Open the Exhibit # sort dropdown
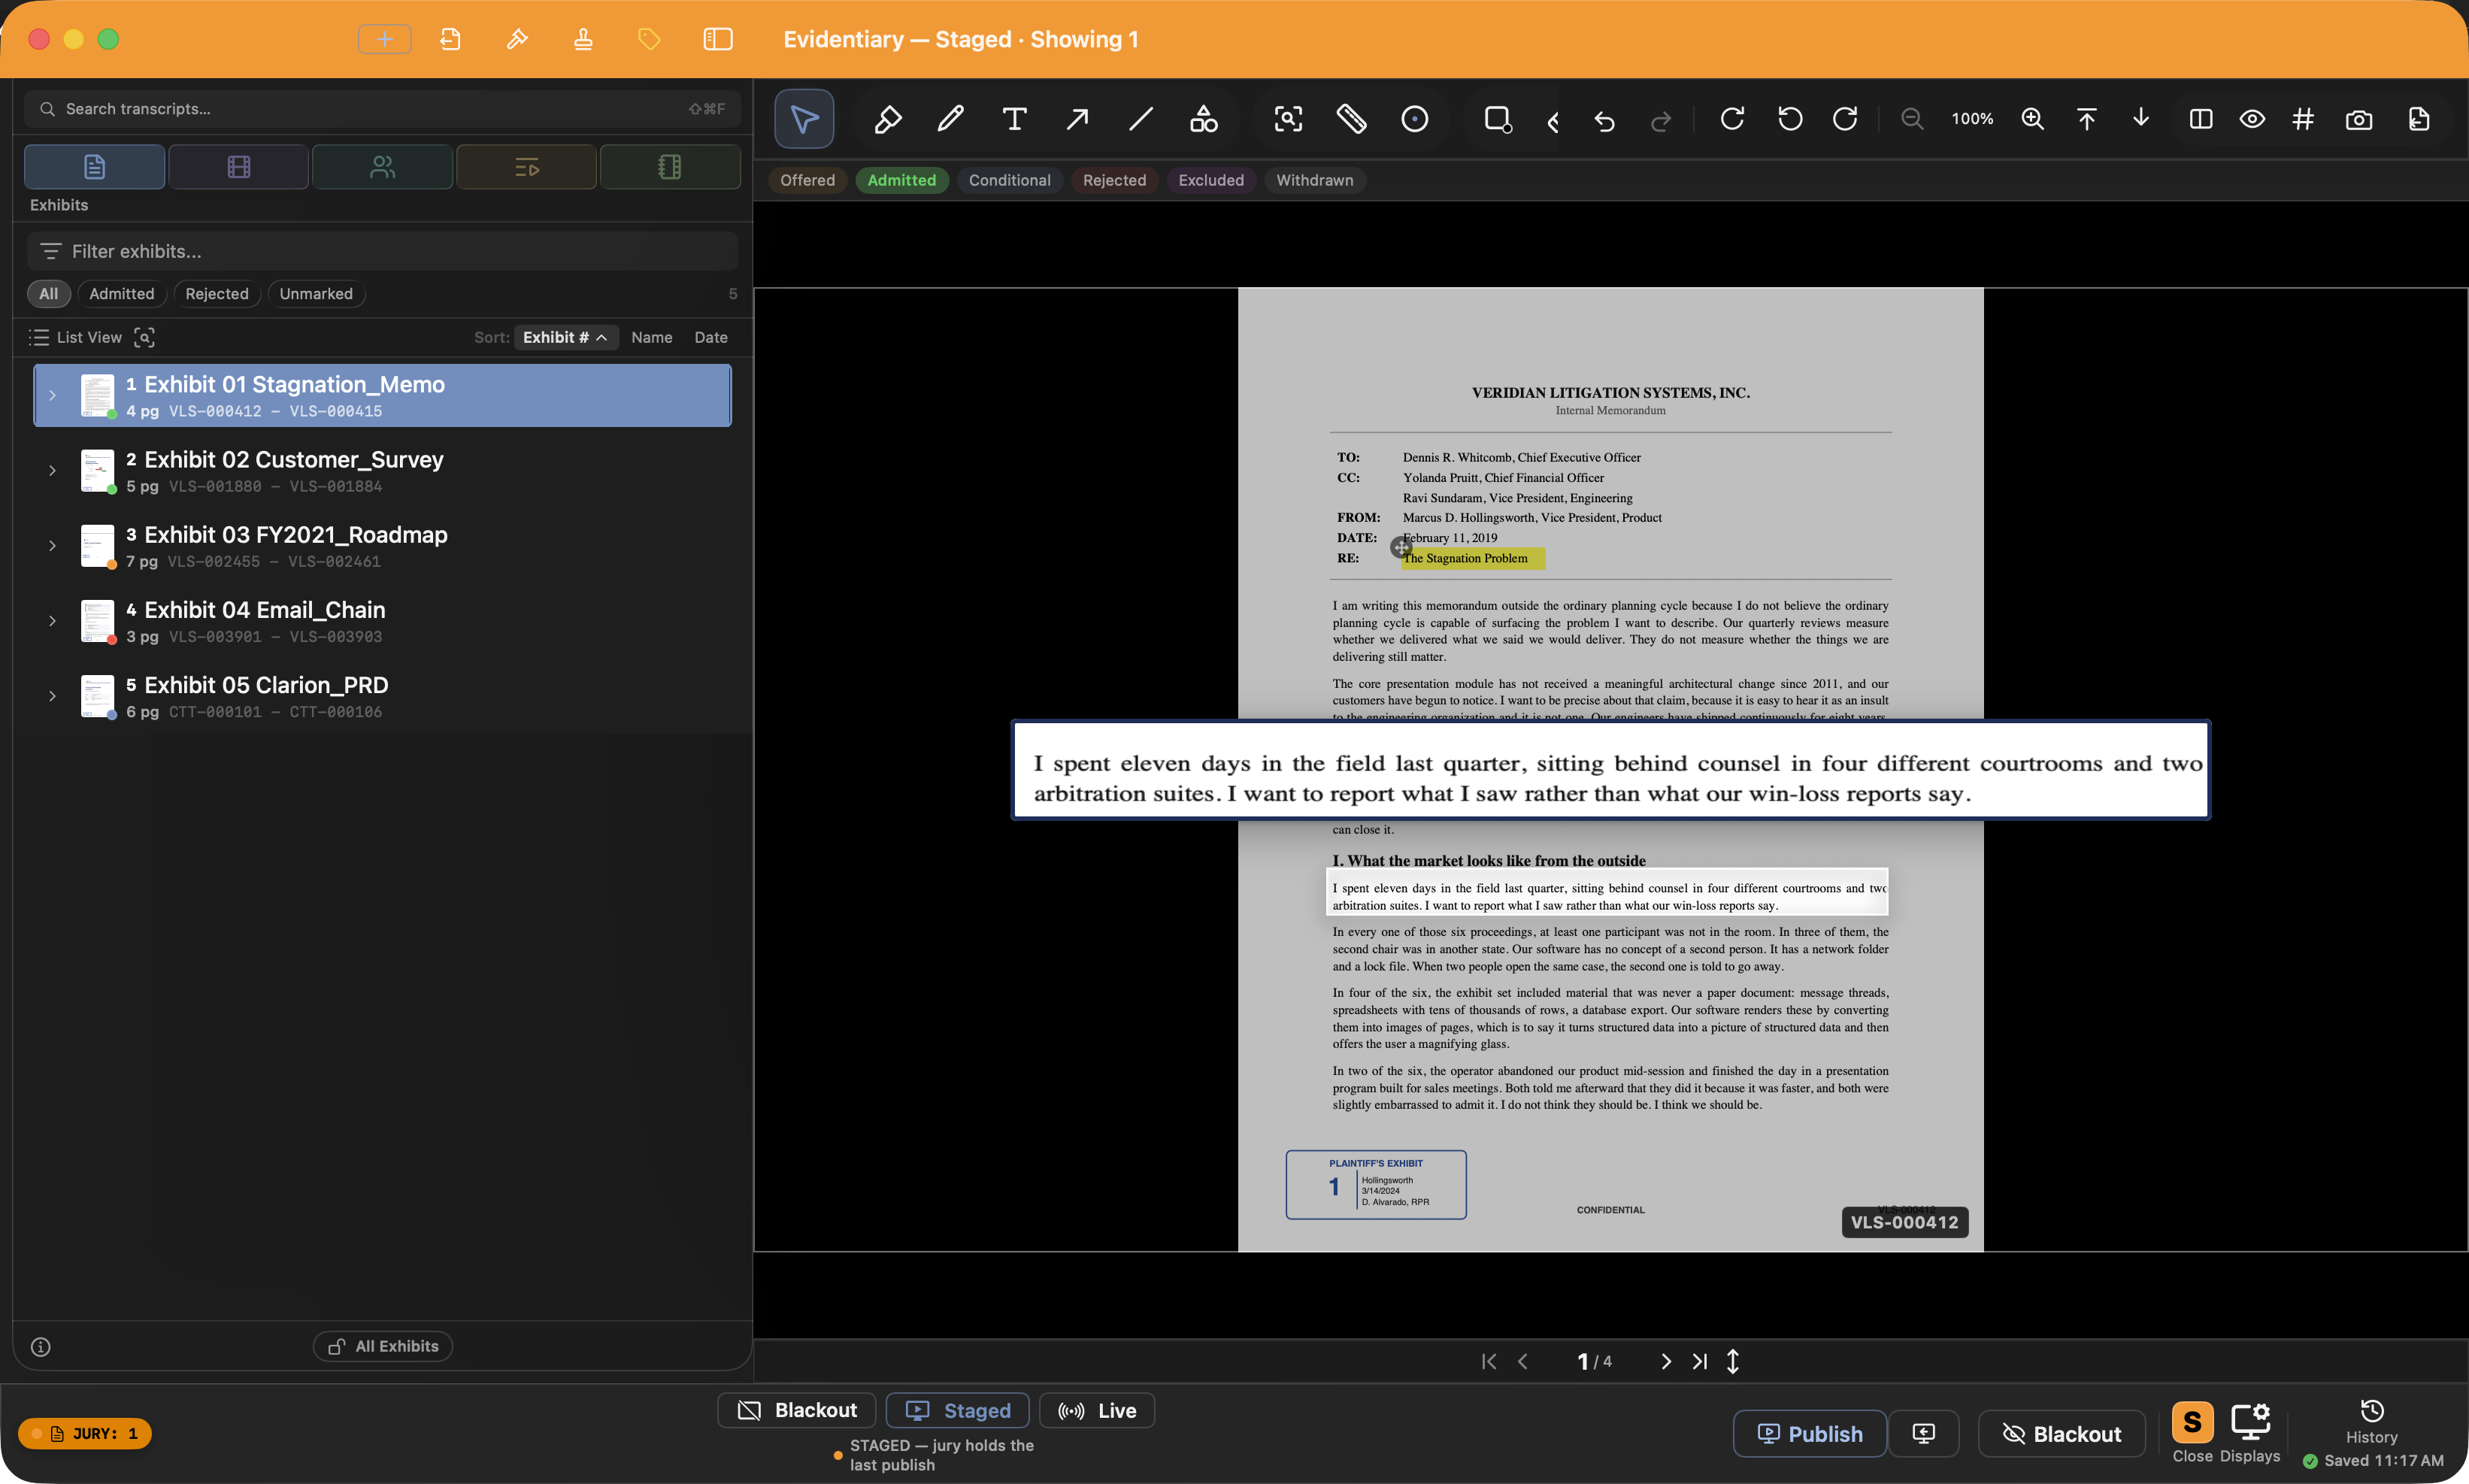Image resolution: width=2469 pixels, height=1484 pixels. 565,338
